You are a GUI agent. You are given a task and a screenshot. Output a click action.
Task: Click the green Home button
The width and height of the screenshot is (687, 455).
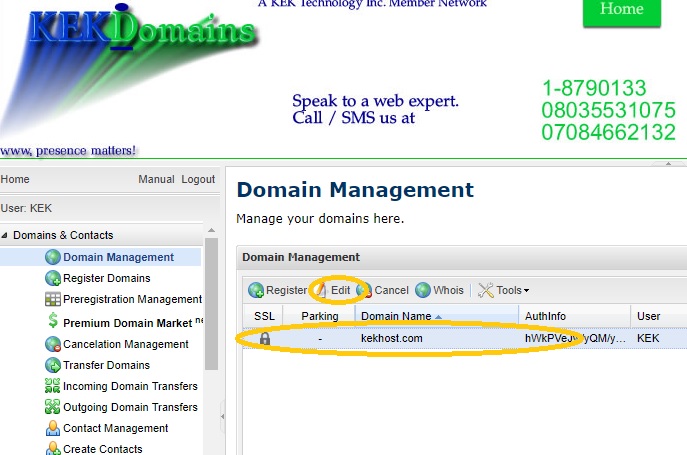pyautogui.click(x=621, y=10)
